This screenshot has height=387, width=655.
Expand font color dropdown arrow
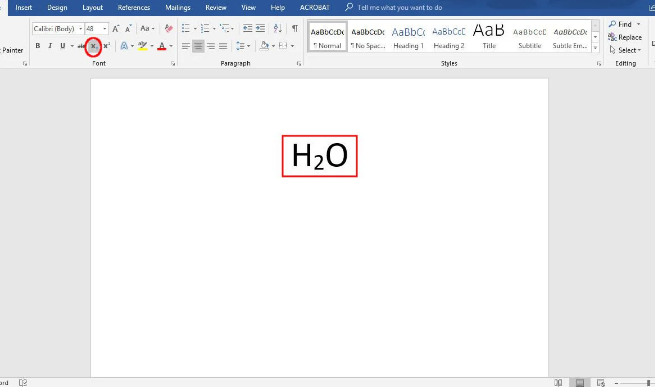point(171,46)
